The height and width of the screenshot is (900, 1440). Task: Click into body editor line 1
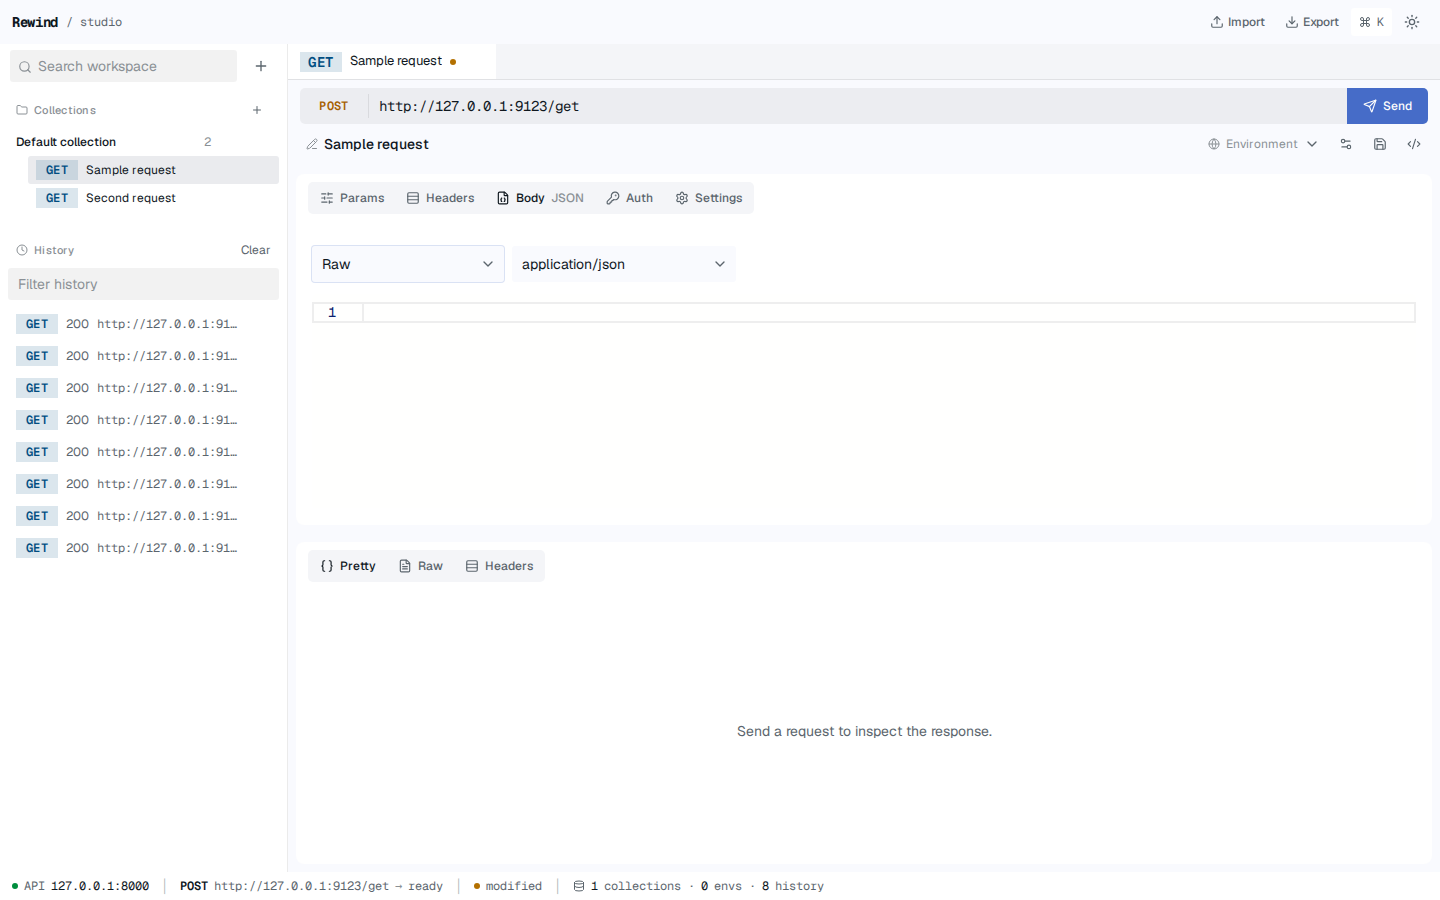tap(888, 313)
